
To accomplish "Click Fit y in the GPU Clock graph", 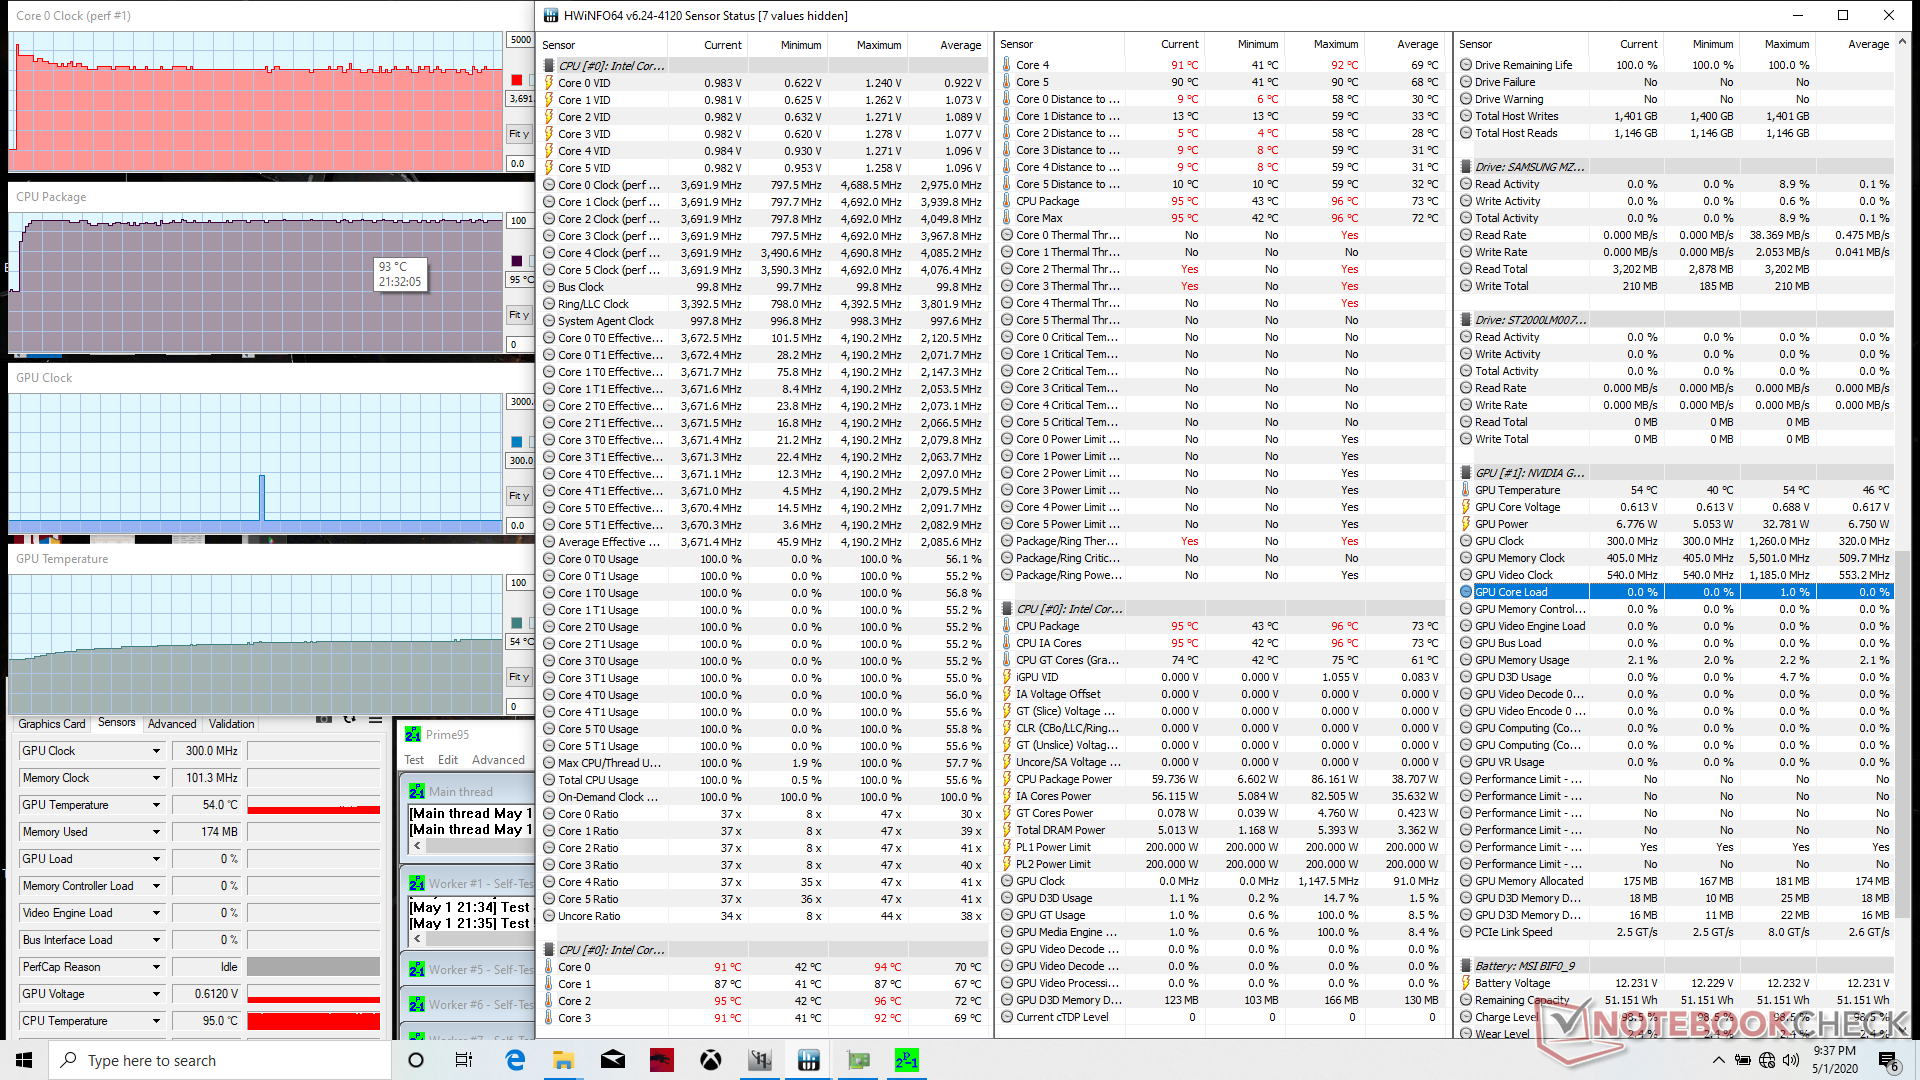I will click(519, 496).
